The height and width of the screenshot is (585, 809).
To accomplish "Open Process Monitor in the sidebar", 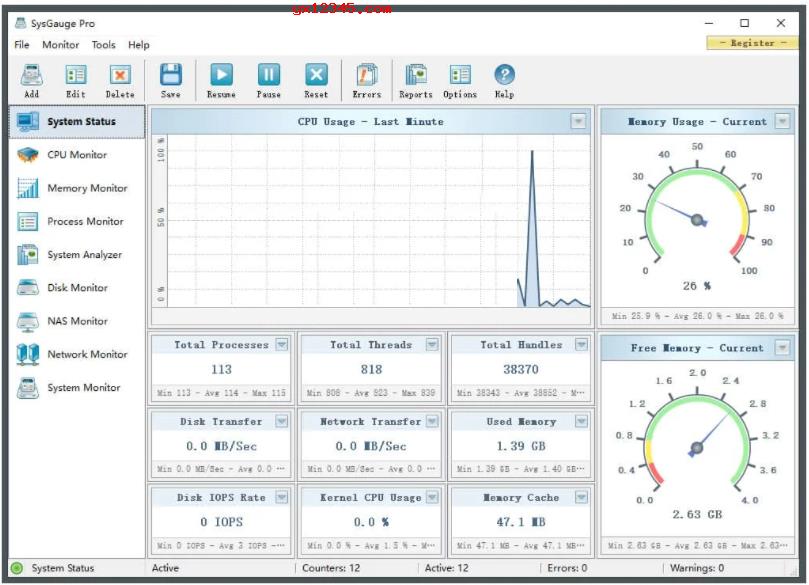I will (x=77, y=221).
